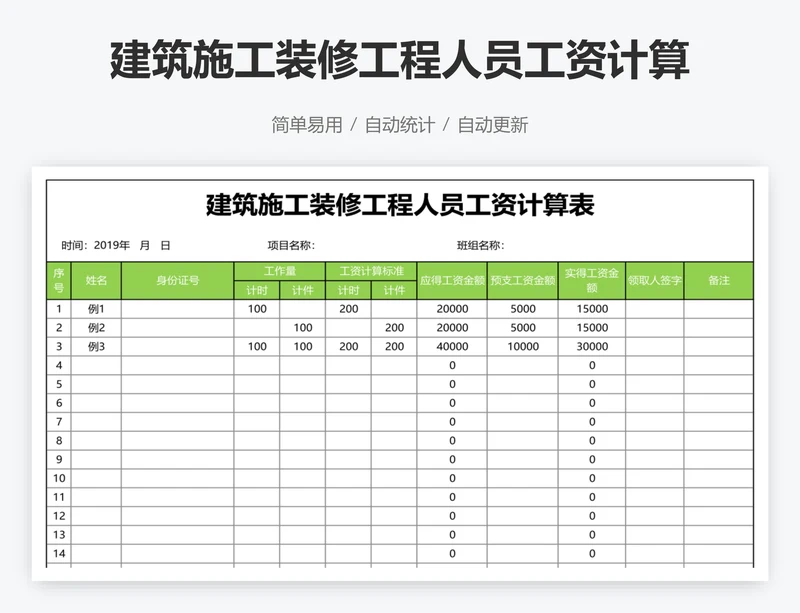800x613 pixels.
Task: Select the 工作量 header cell
Action: click(280, 271)
